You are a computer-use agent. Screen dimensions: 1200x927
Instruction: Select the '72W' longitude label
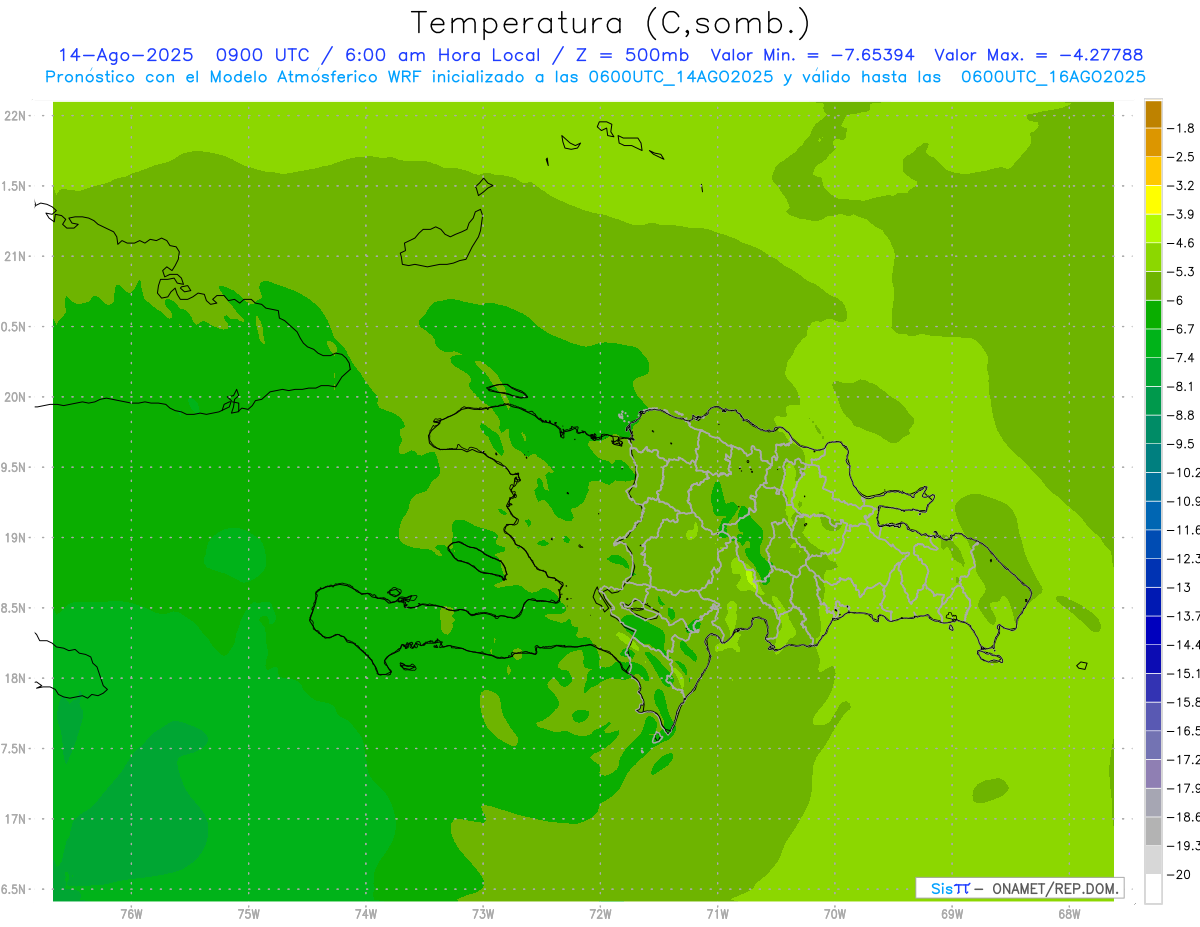(x=600, y=914)
